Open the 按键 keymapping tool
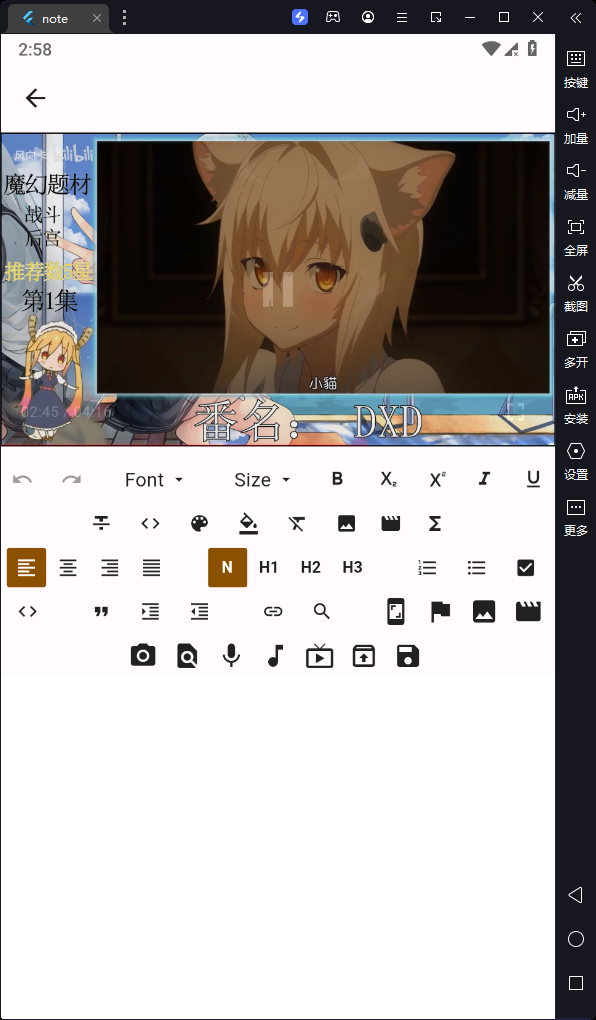Viewport: 596px width, 1020px height. [576, 68]
